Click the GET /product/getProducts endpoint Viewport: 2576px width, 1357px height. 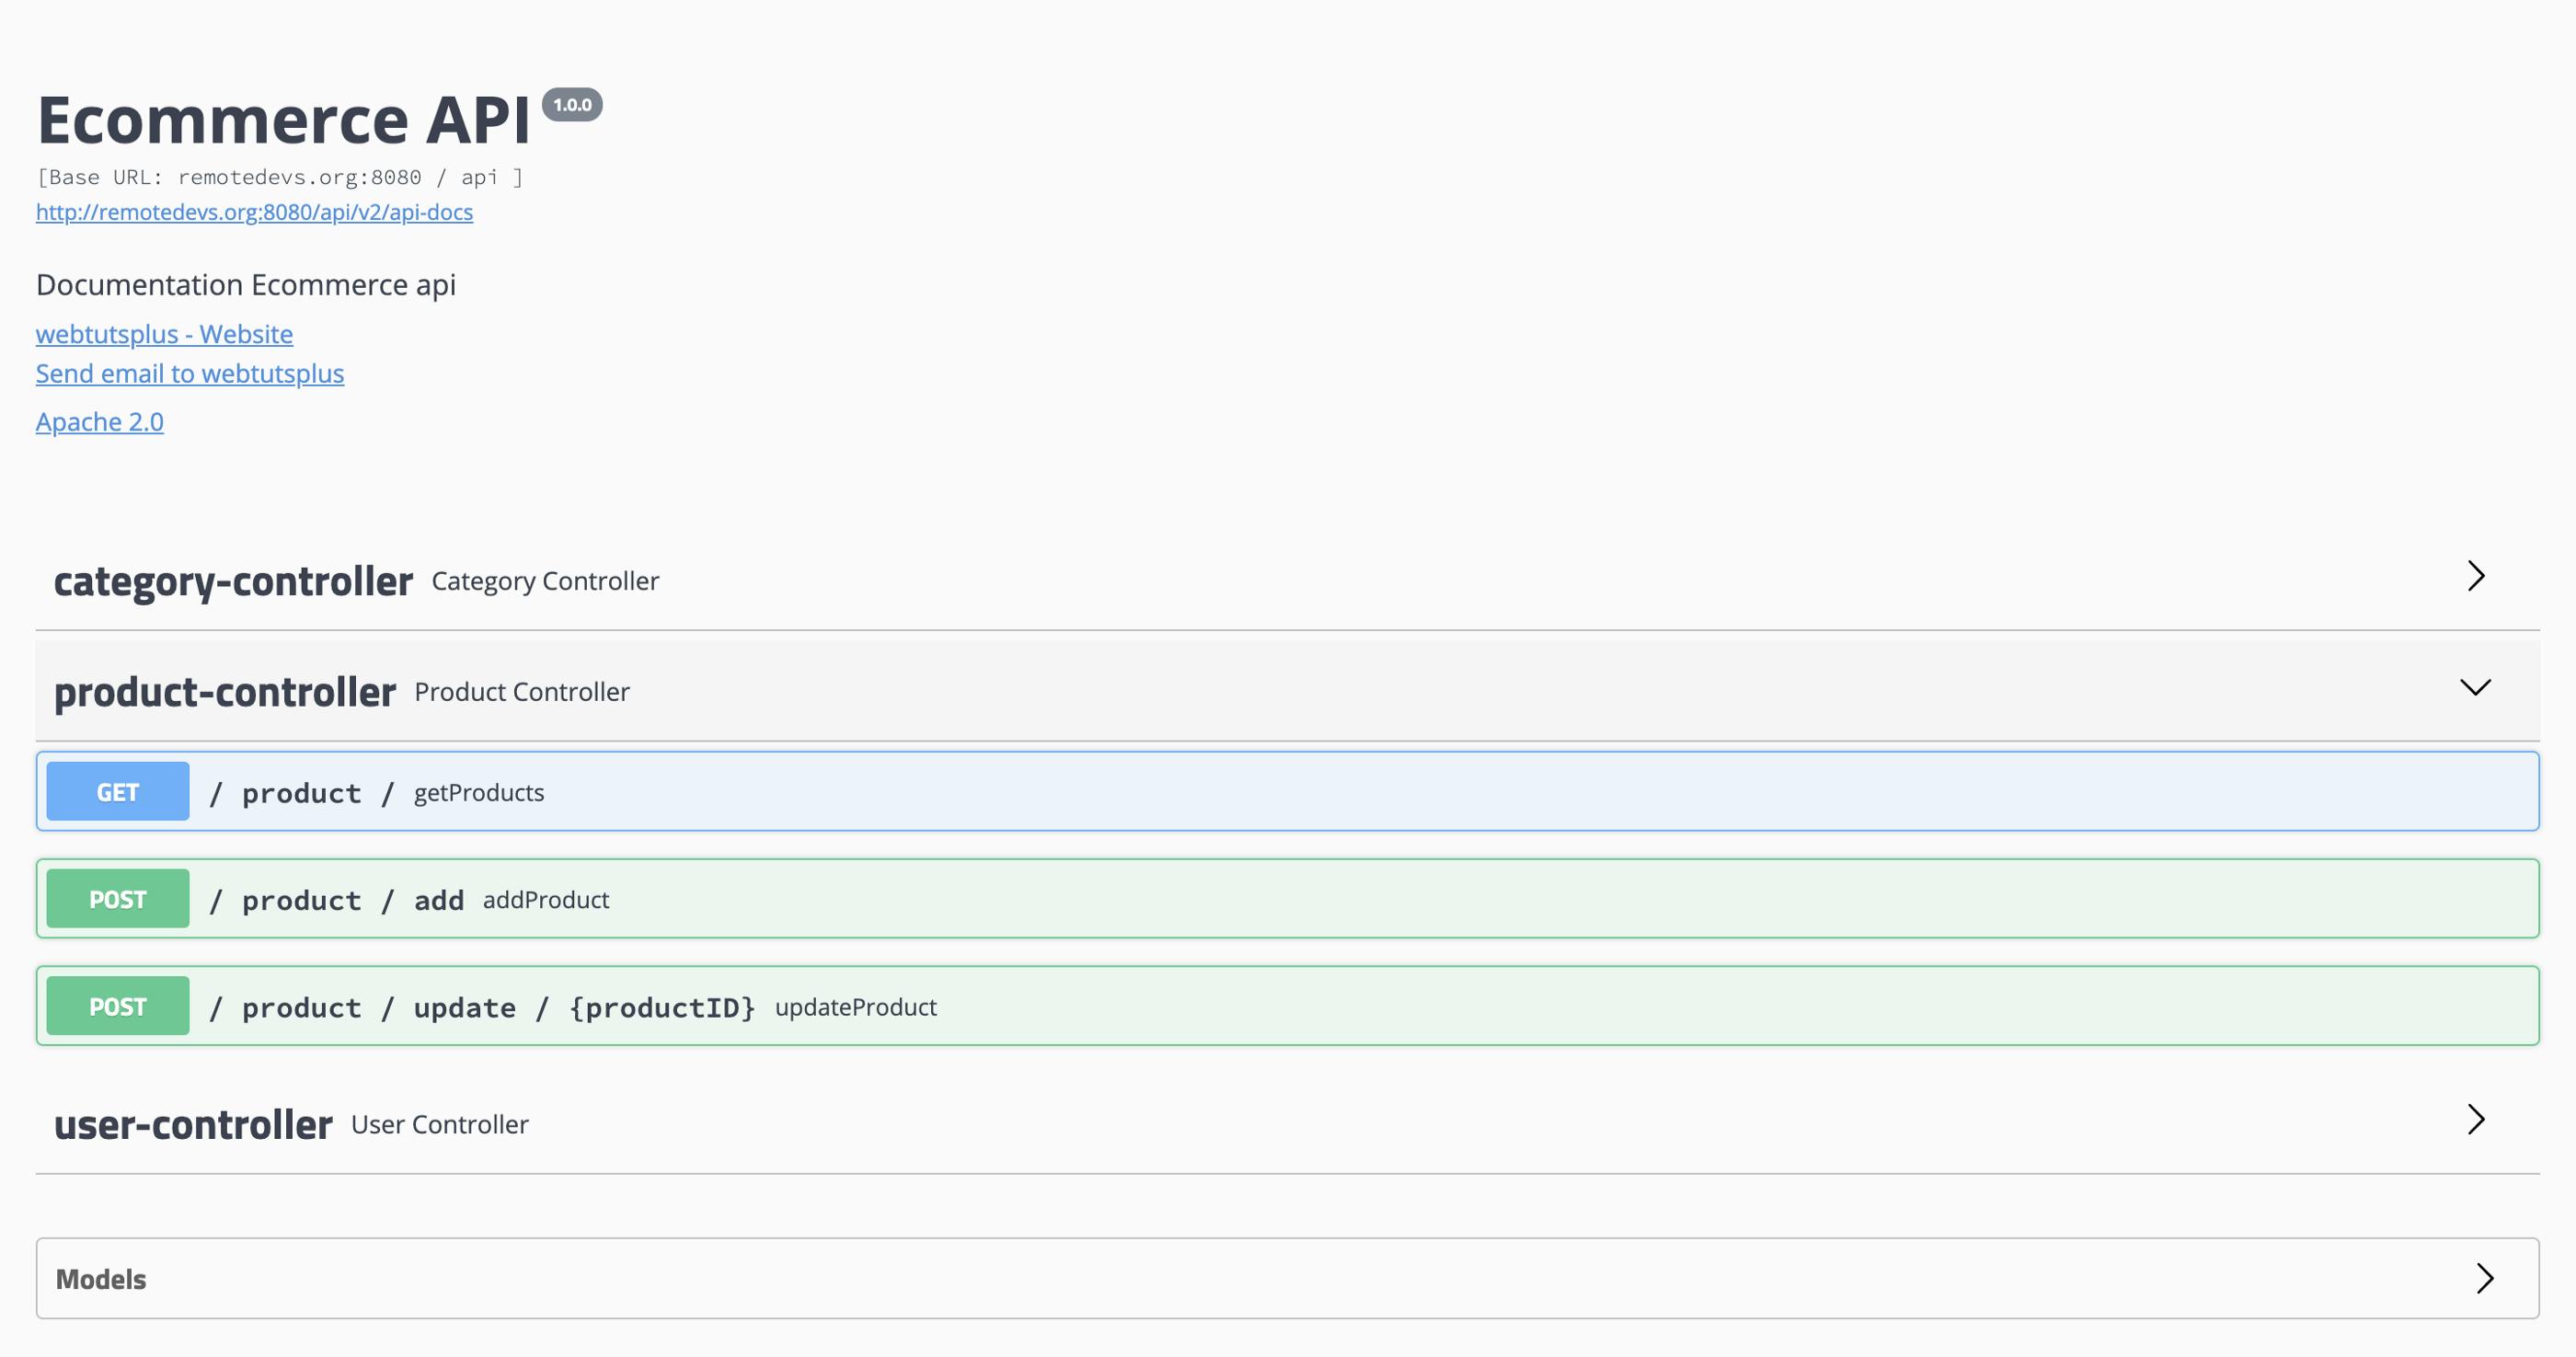(x=1286, y=791)
